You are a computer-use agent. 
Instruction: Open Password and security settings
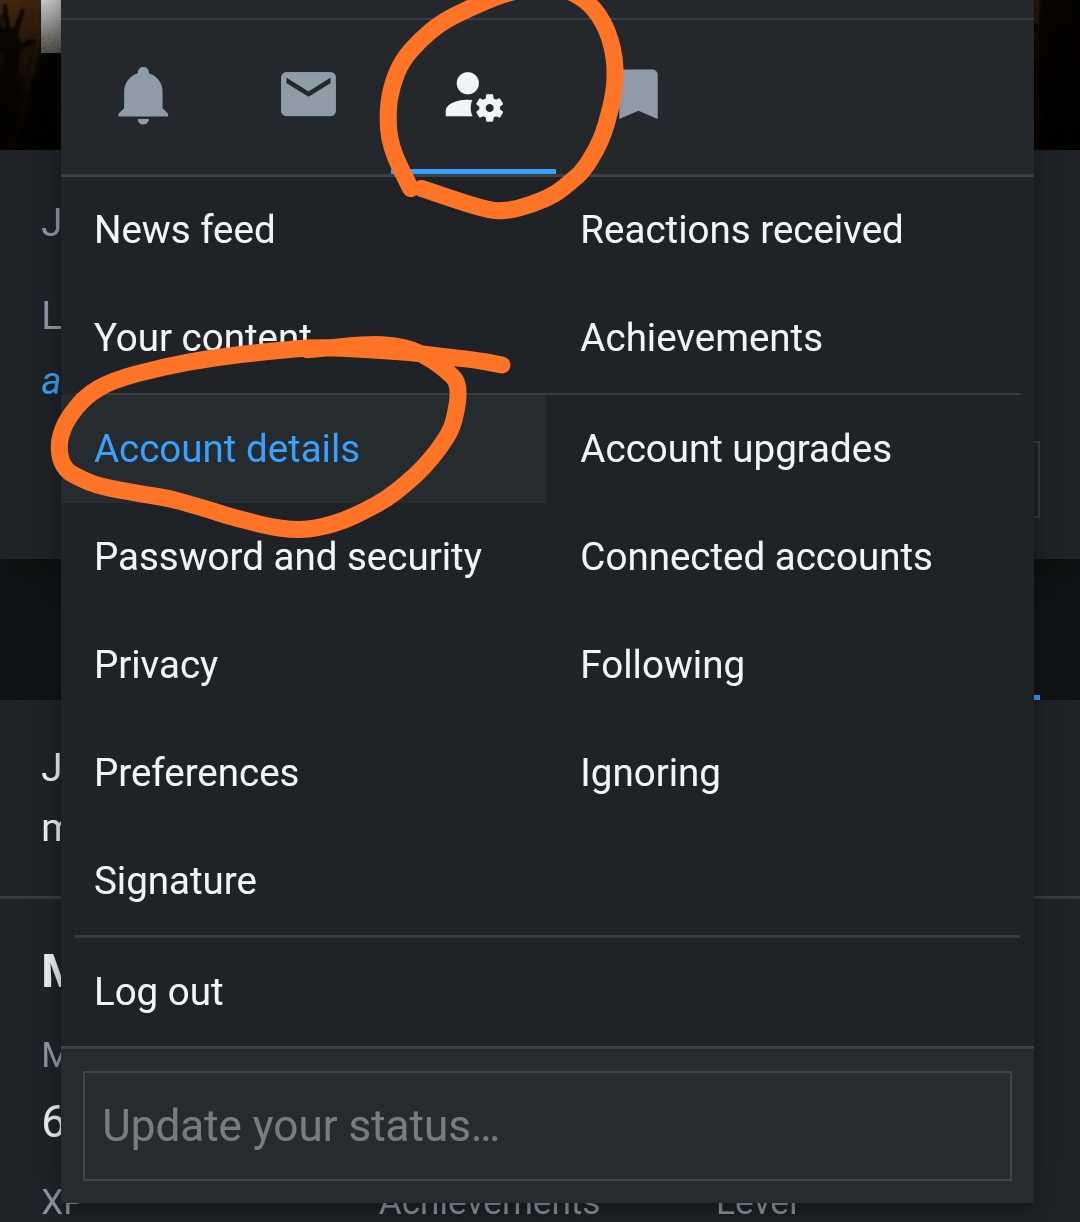(x=288, y=557)
